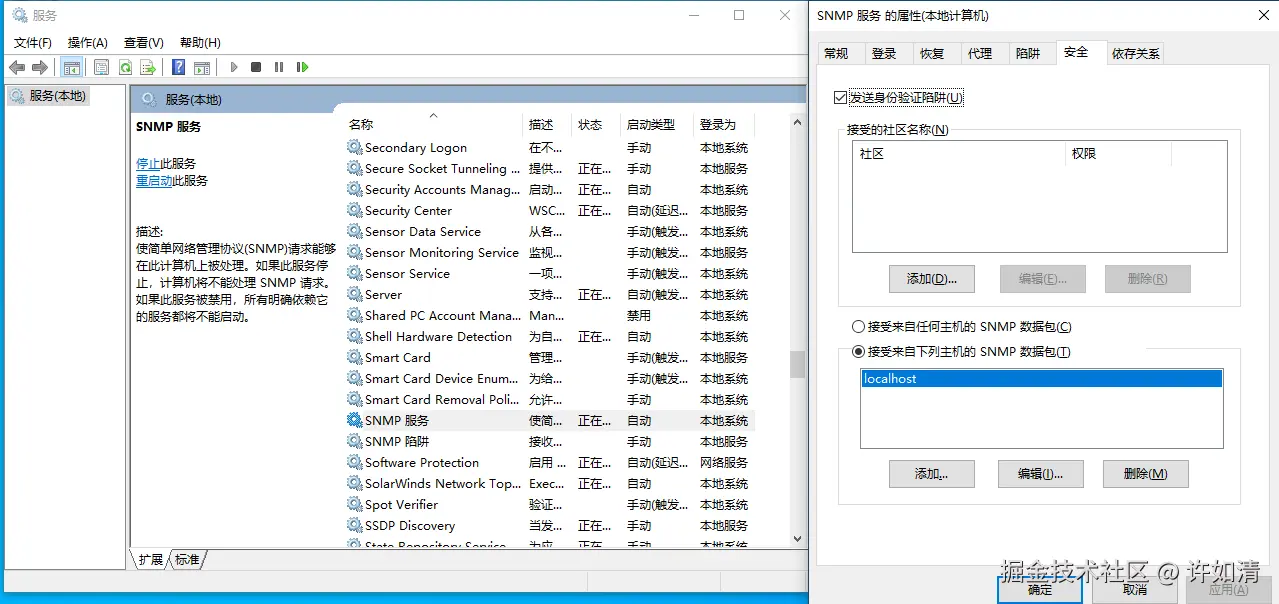Switch to the 标准 view tab
Screen dimensions: 1279x604
click(x=187, y=560)
